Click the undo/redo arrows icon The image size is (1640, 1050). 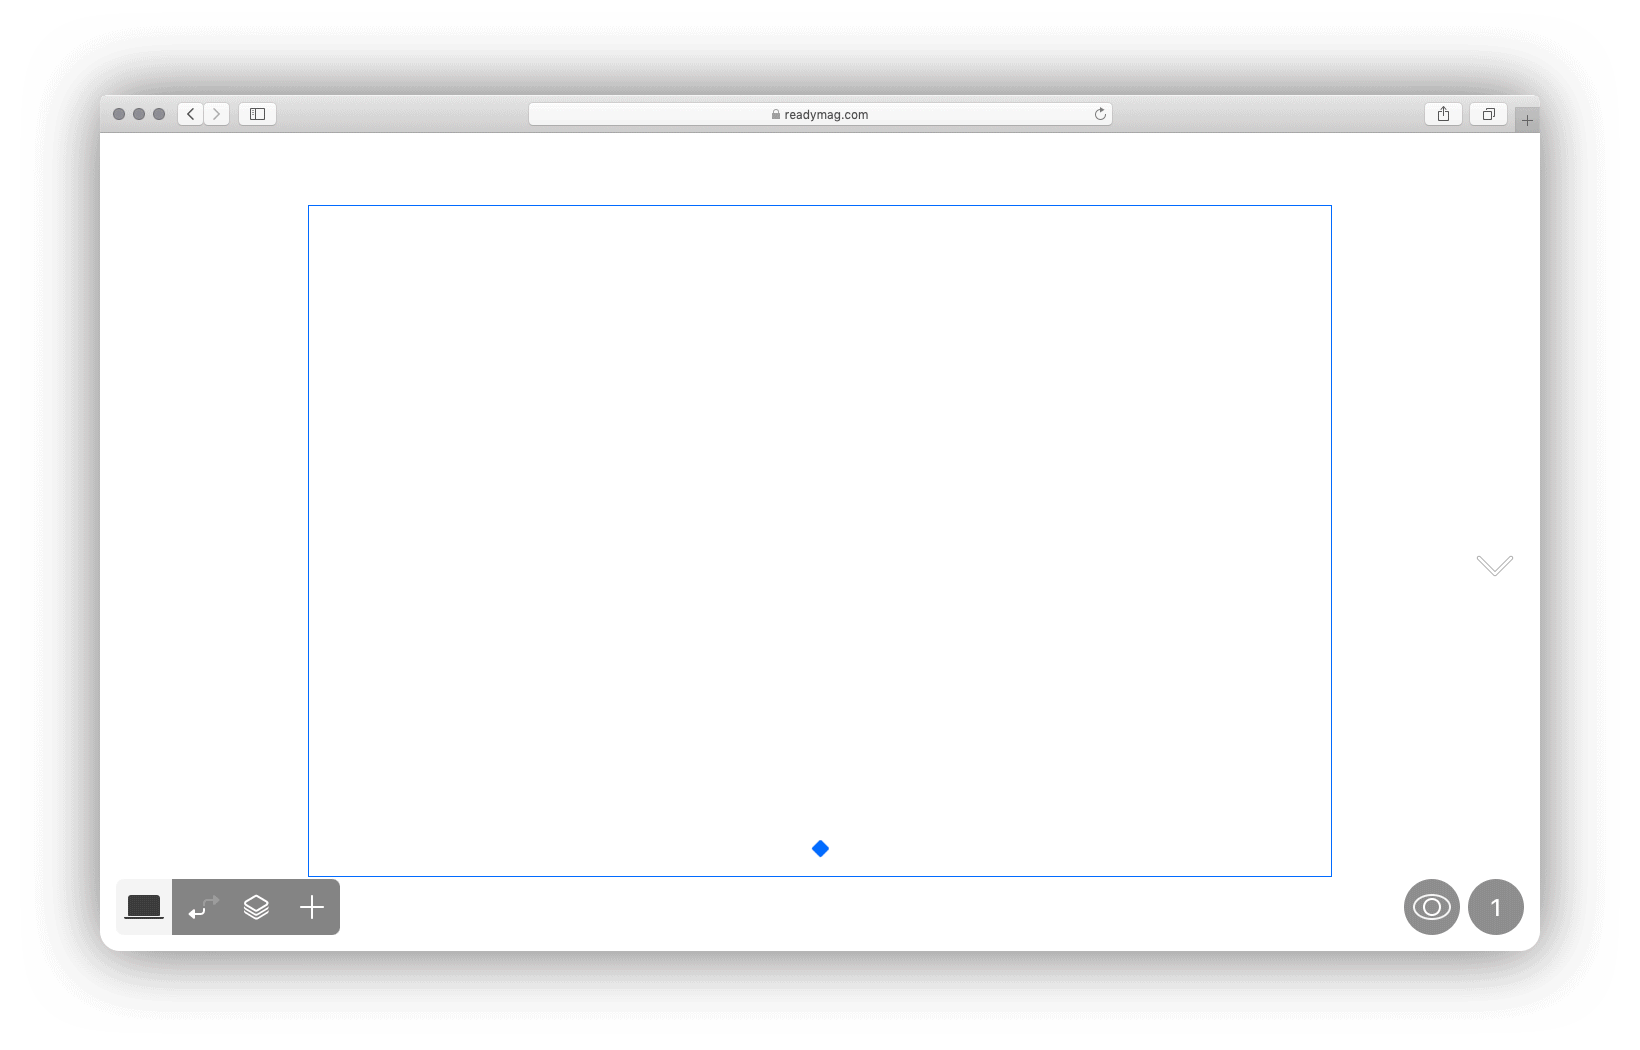(x=204, y=907)
